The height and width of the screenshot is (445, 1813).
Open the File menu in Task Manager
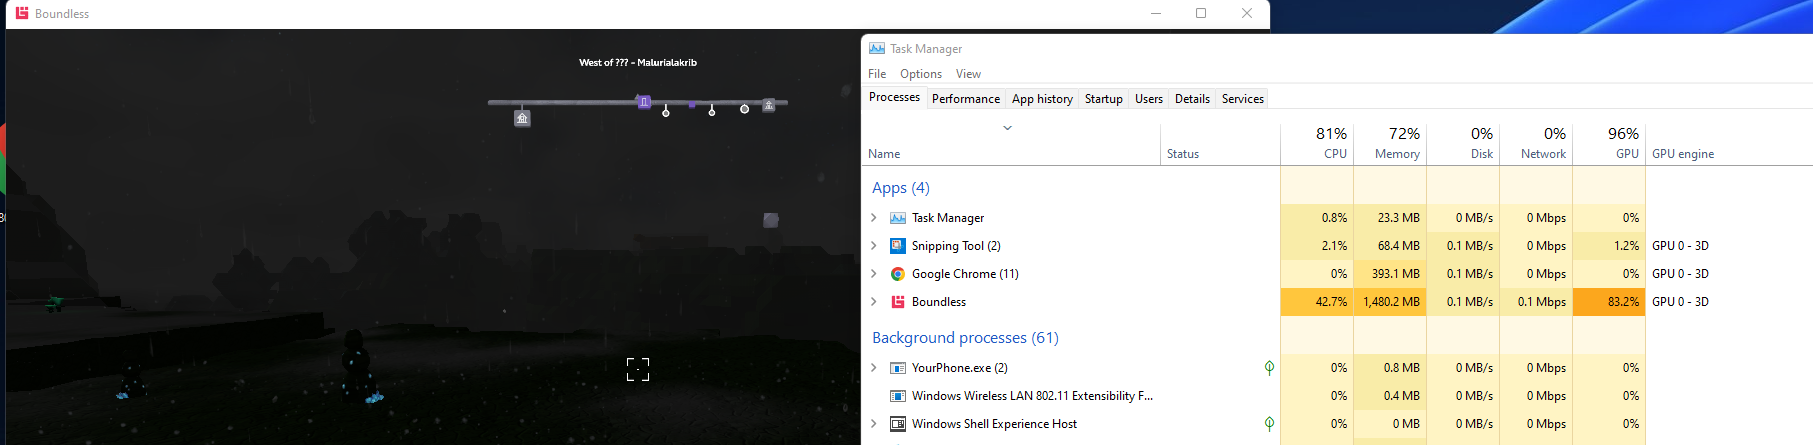tap(877, 74)
